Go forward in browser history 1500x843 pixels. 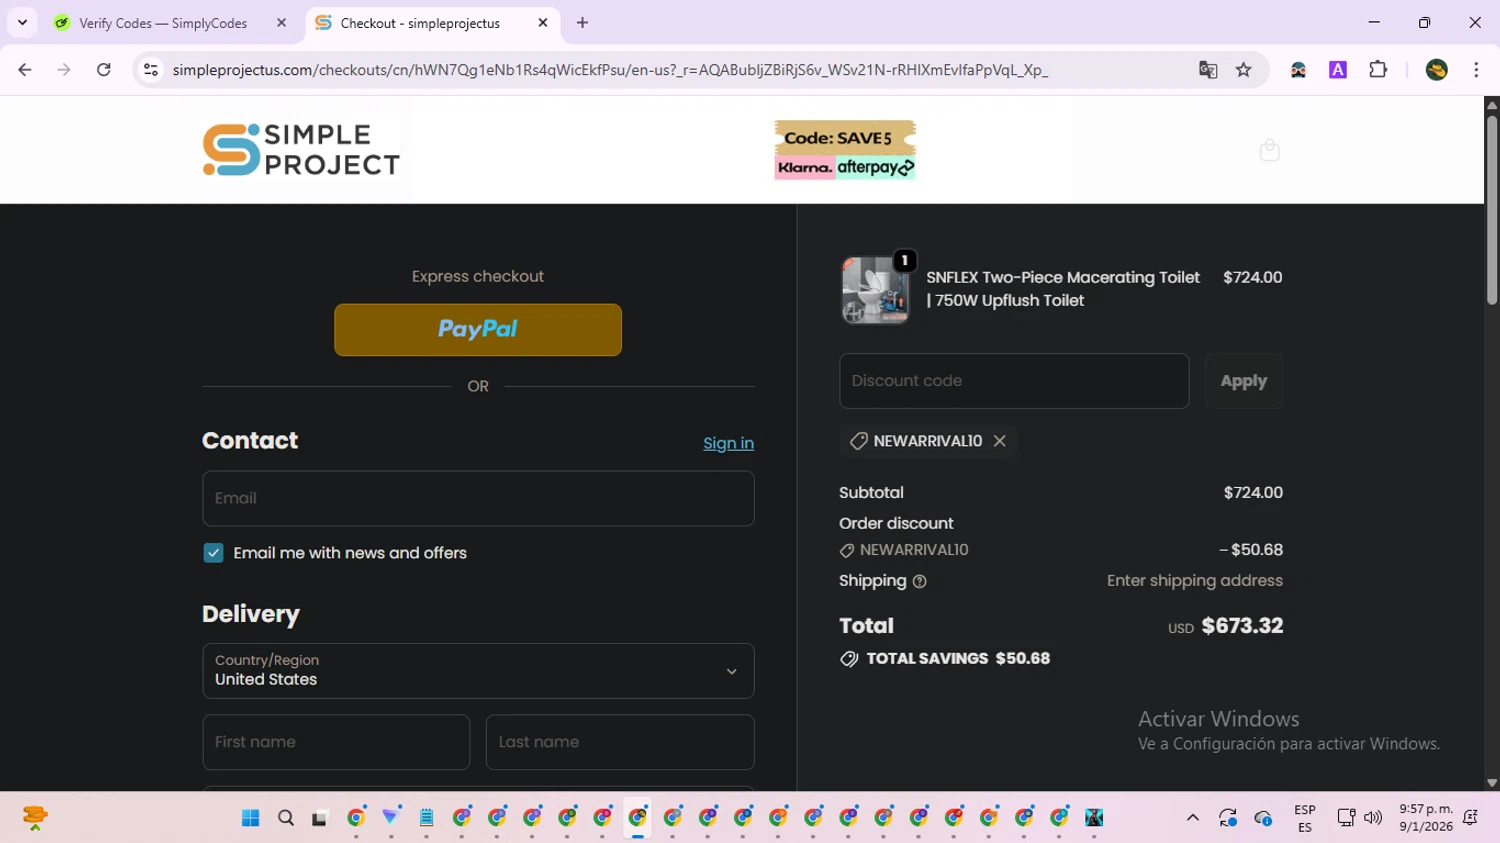(x=64, y=70)
